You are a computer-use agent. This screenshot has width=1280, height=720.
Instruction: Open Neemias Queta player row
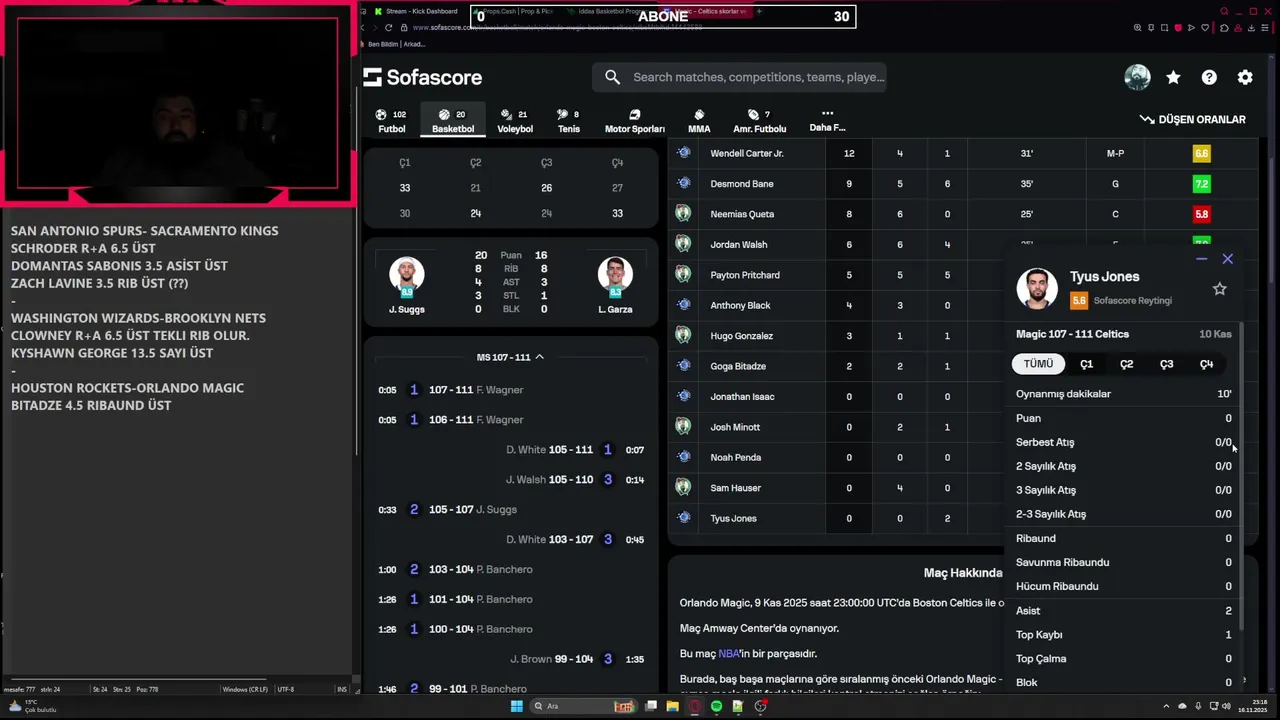click(x=963, y=214)
